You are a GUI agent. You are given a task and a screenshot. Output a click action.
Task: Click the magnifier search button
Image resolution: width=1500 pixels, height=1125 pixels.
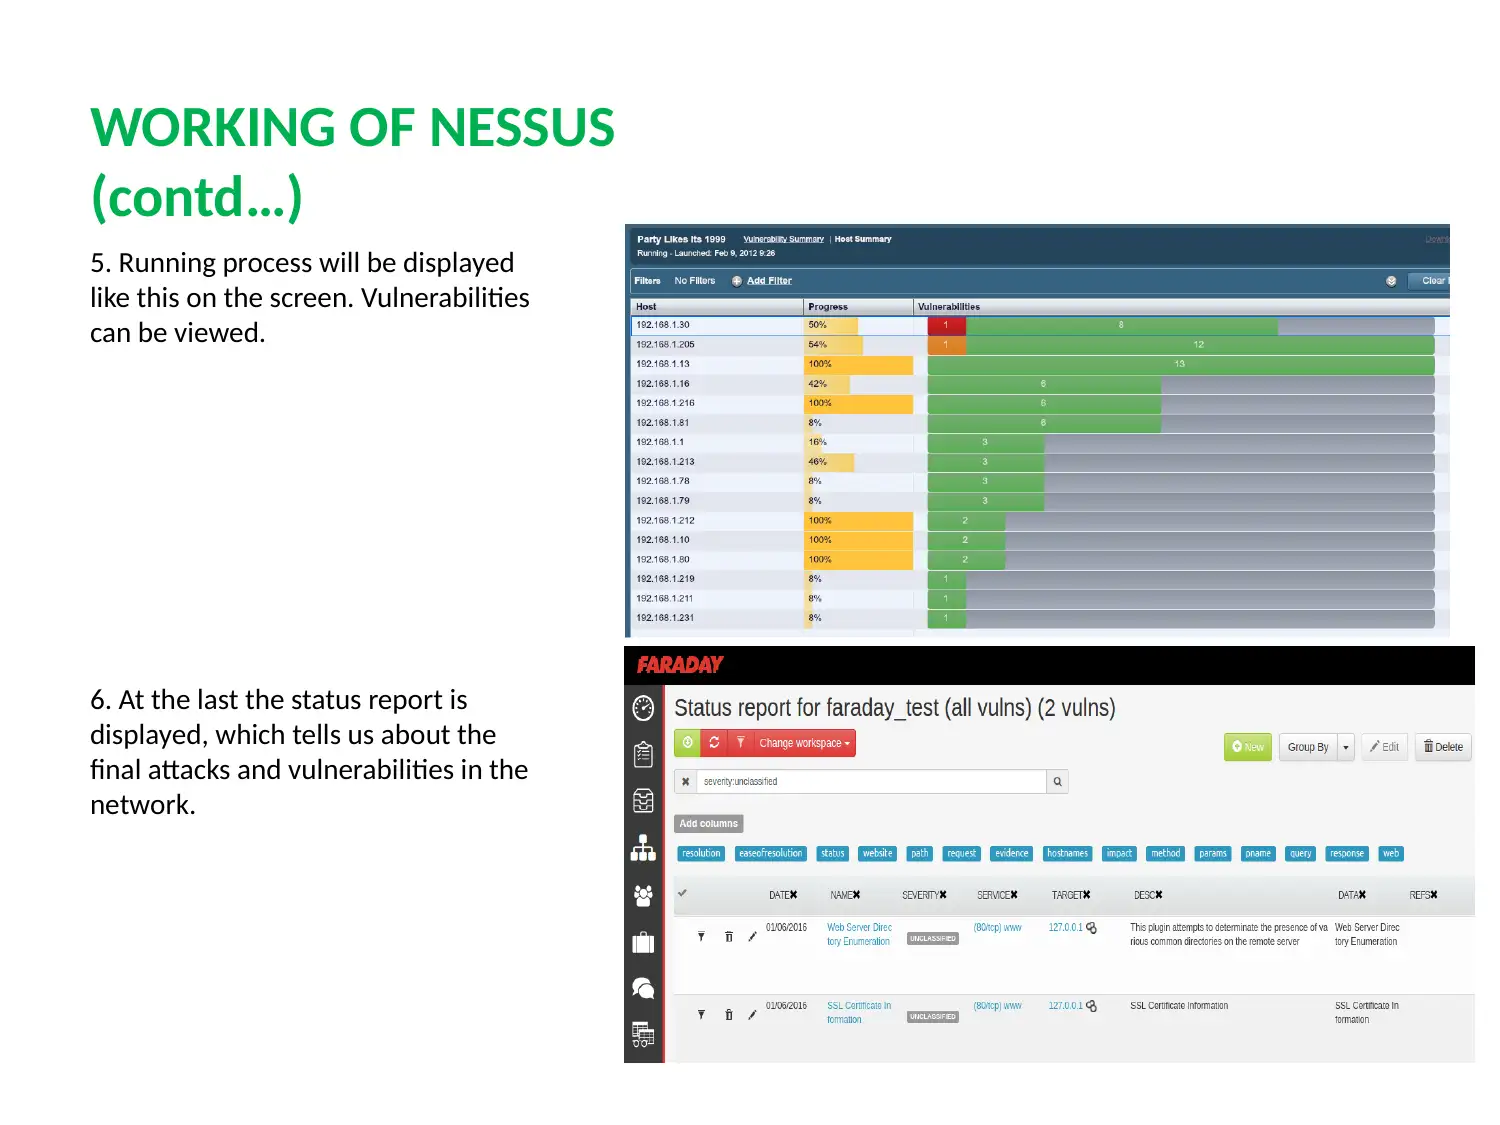point(1057,782)
